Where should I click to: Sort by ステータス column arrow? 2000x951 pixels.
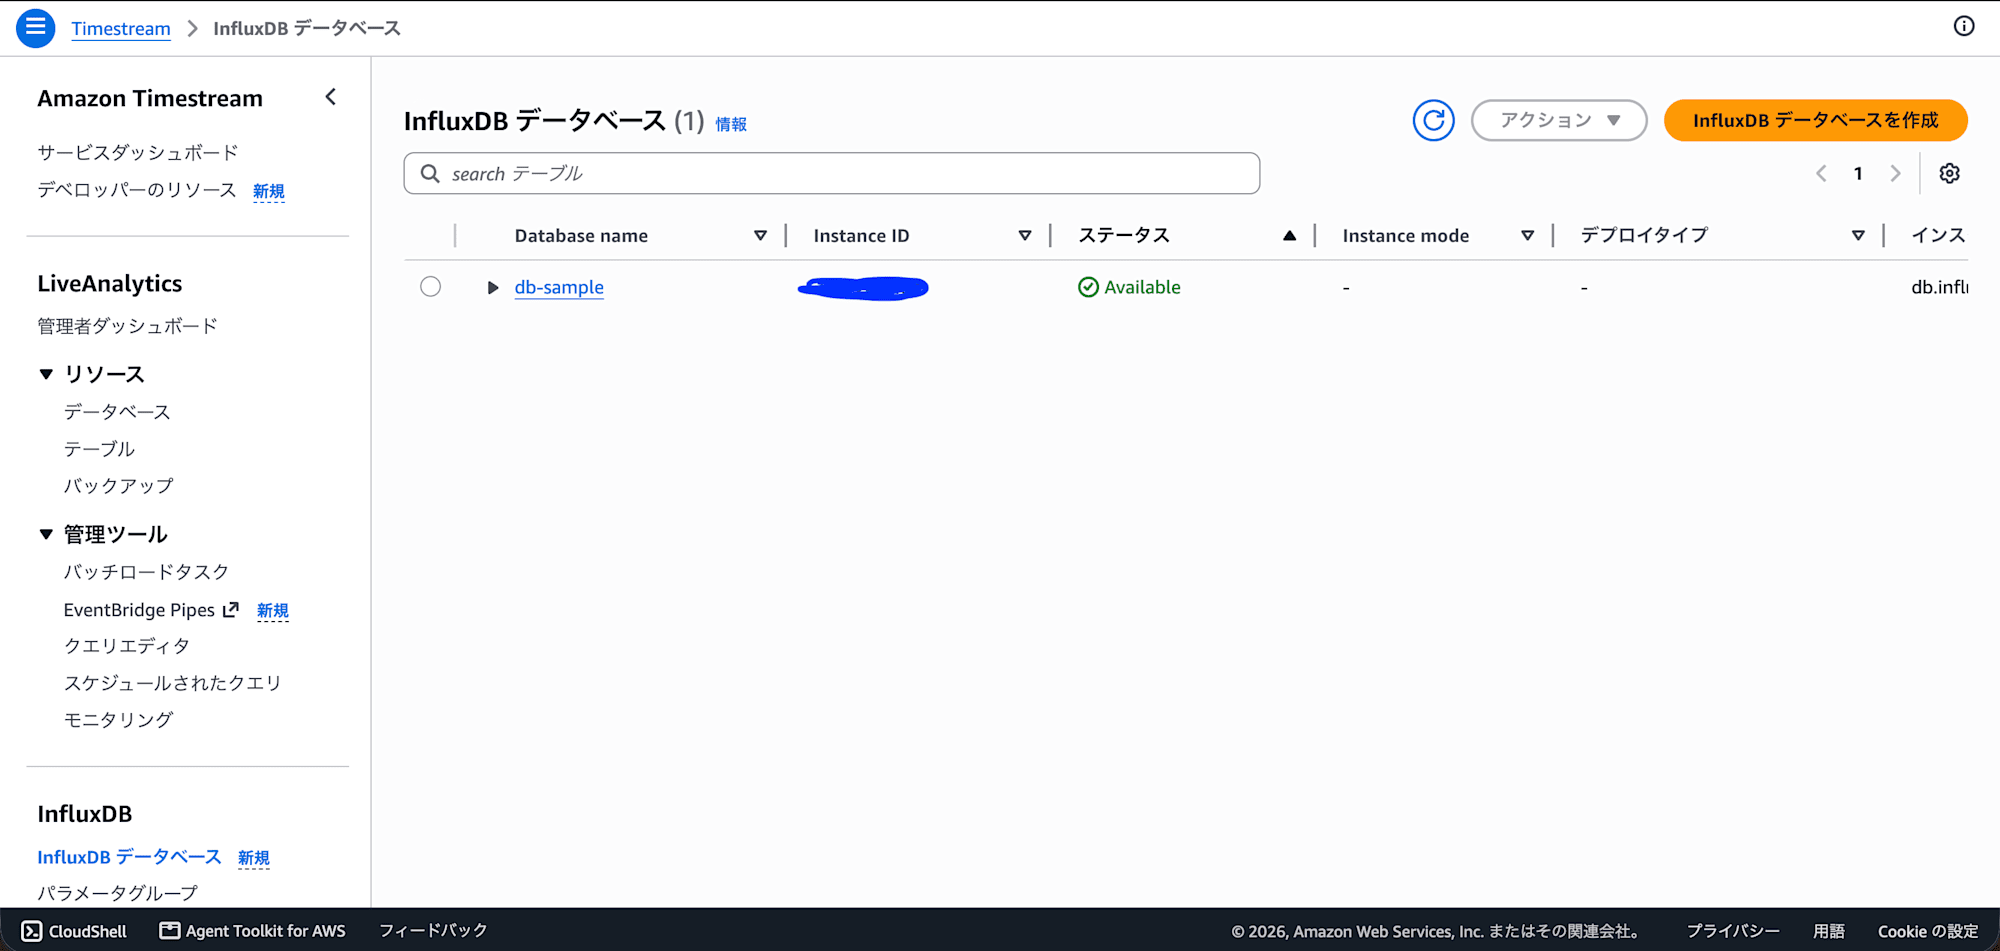pos(1289,236)
